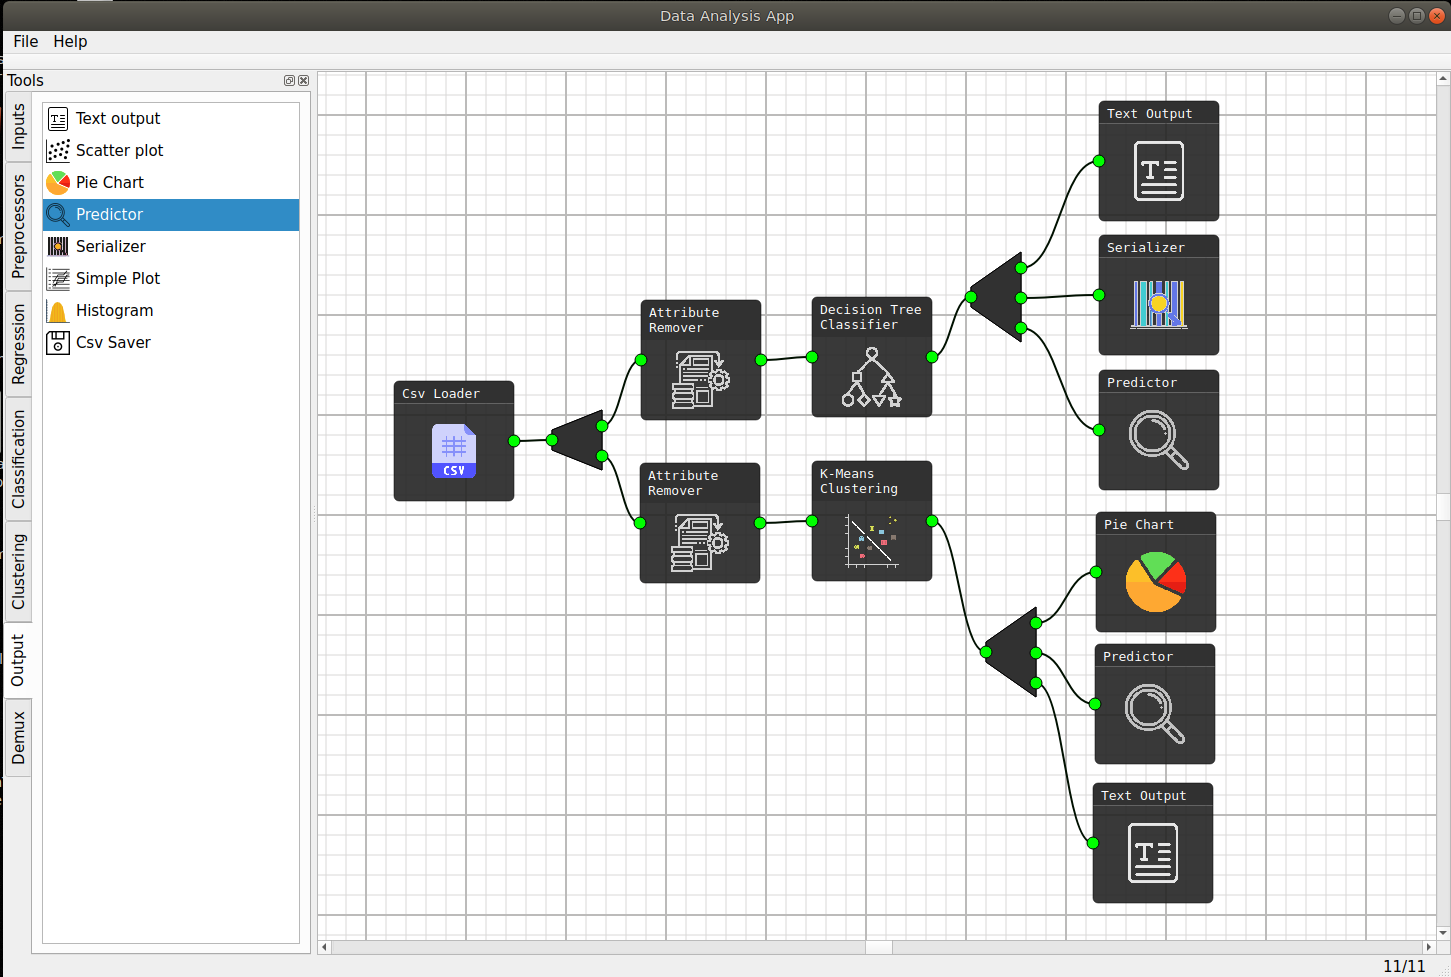1451x977 pixels.
Task: Select the Pie Chart node on canvas
Action: point(1155,581)
